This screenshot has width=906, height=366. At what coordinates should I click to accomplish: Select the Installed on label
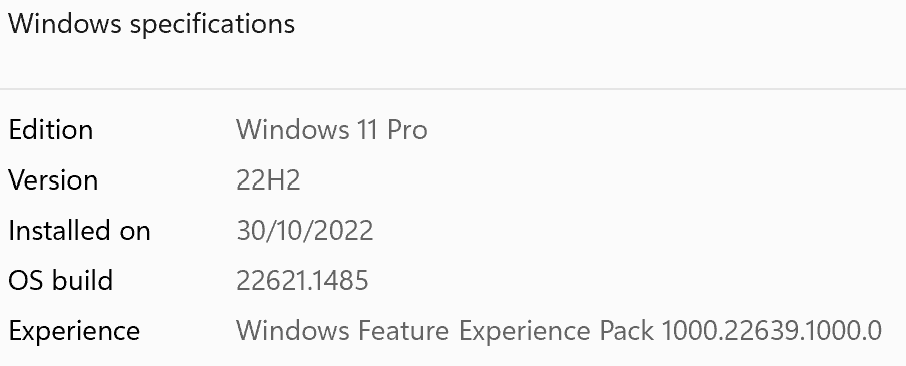coord(79,231)
